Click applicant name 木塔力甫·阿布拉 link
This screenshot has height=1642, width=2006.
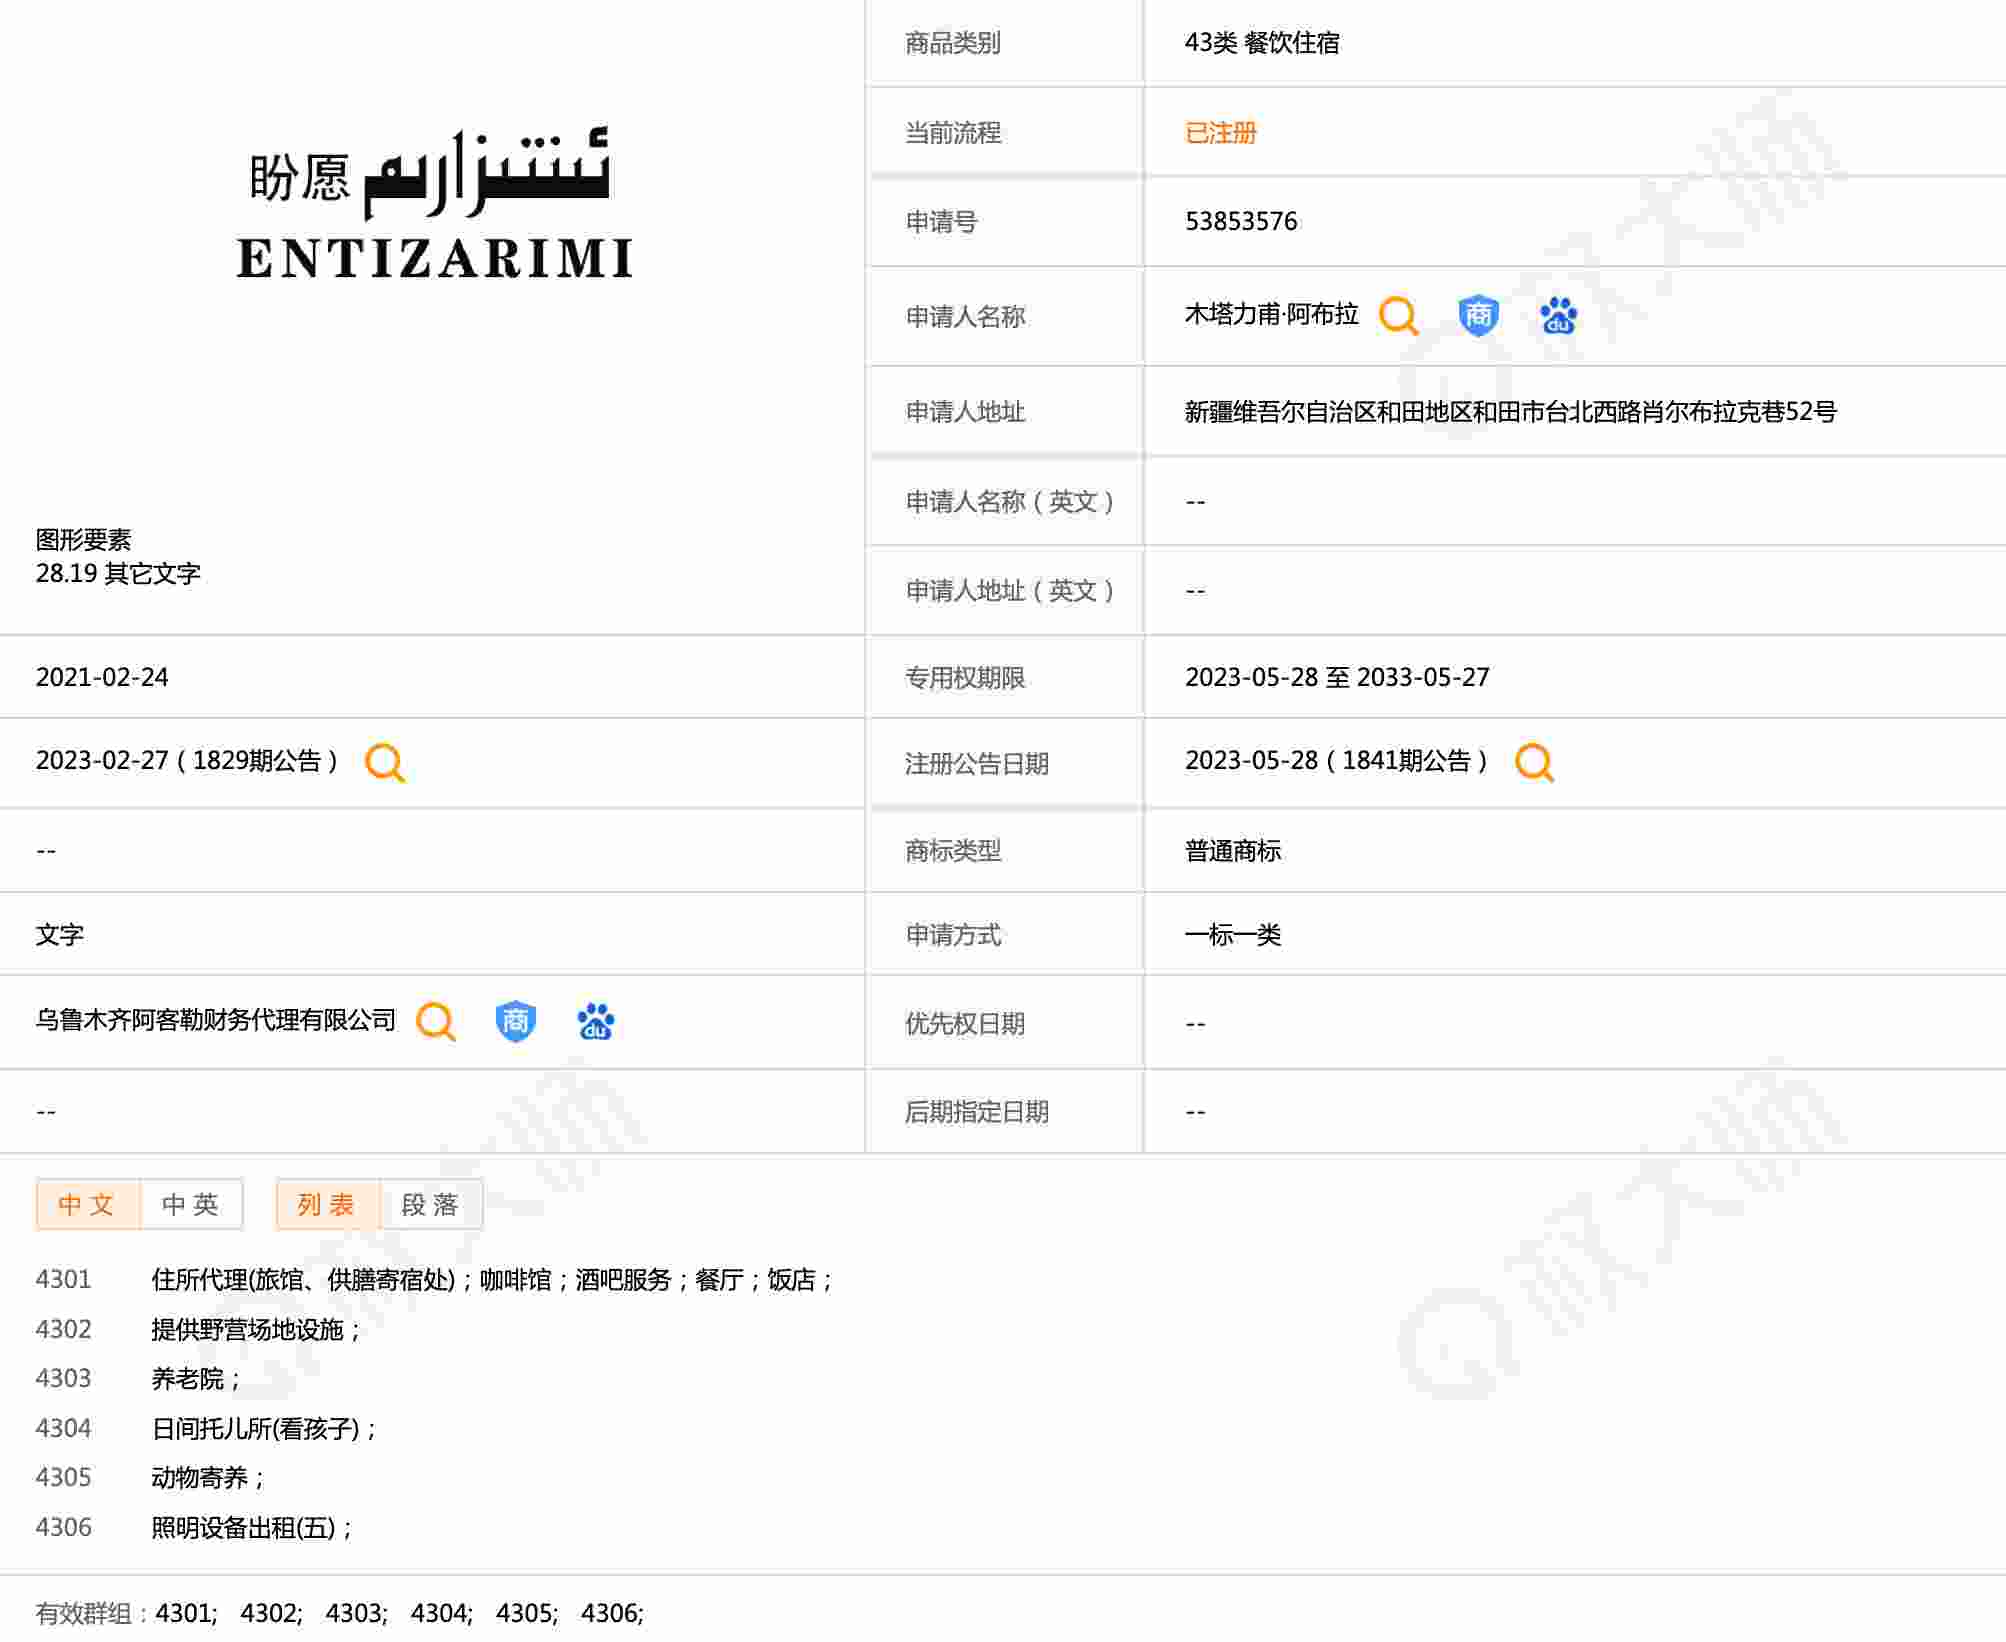pyautogui.click(x=1271, y=315)
